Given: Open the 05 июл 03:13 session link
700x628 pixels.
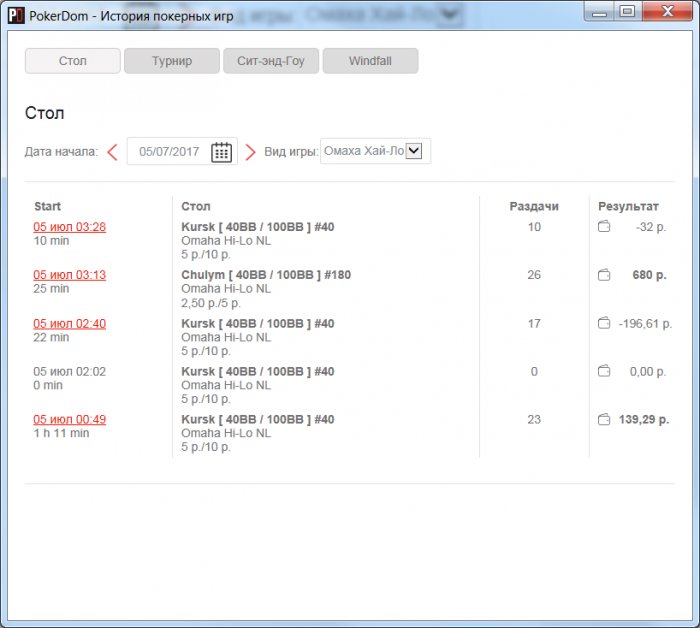Looking at the screenshot, I should click(x=70, y=275).
